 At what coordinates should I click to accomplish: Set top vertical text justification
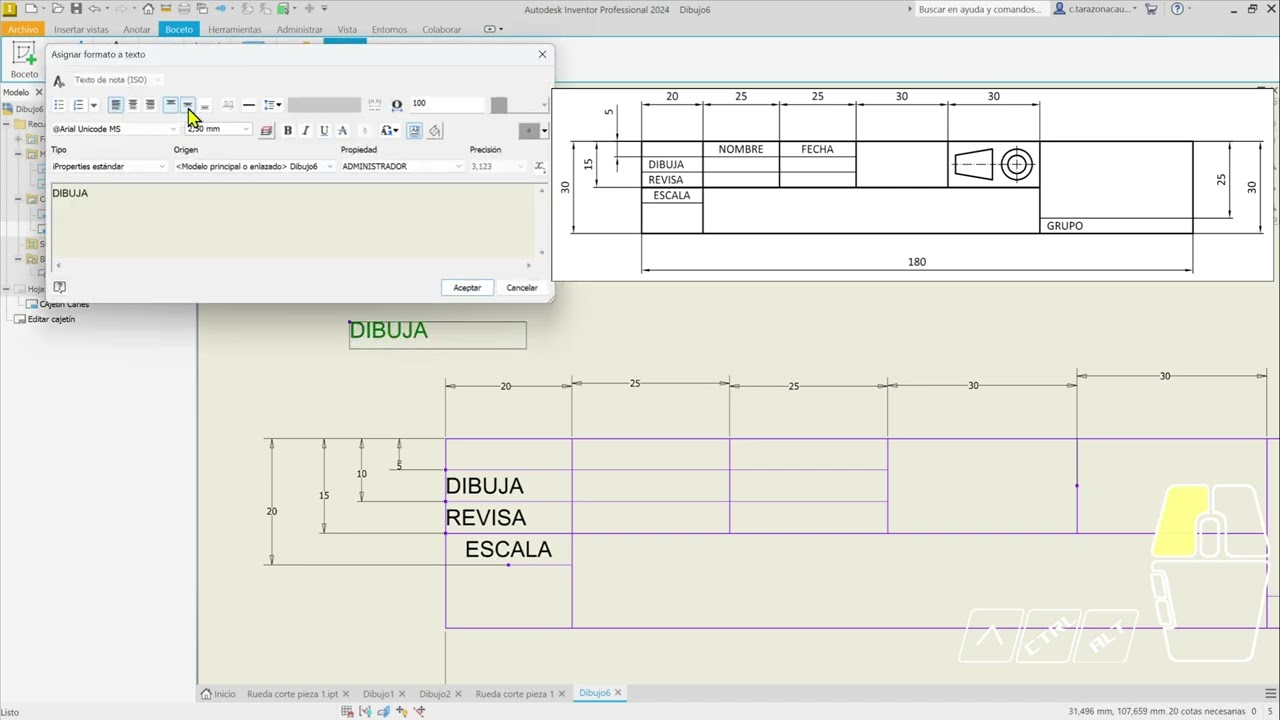pos(171,105)
